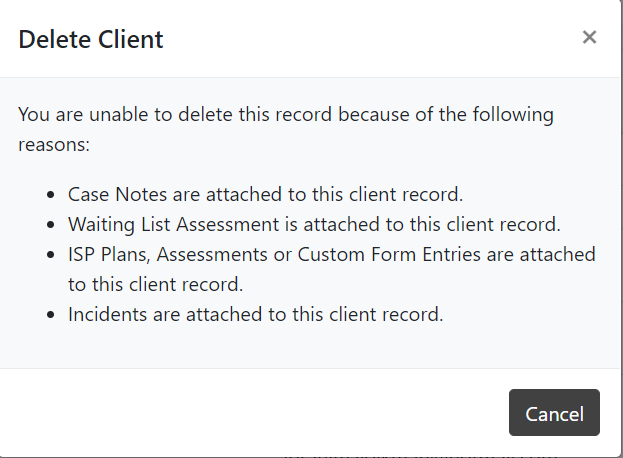Select the Case Notes reason line
The width and height of the screenshot is (623, 458).
tap(265, 194)
